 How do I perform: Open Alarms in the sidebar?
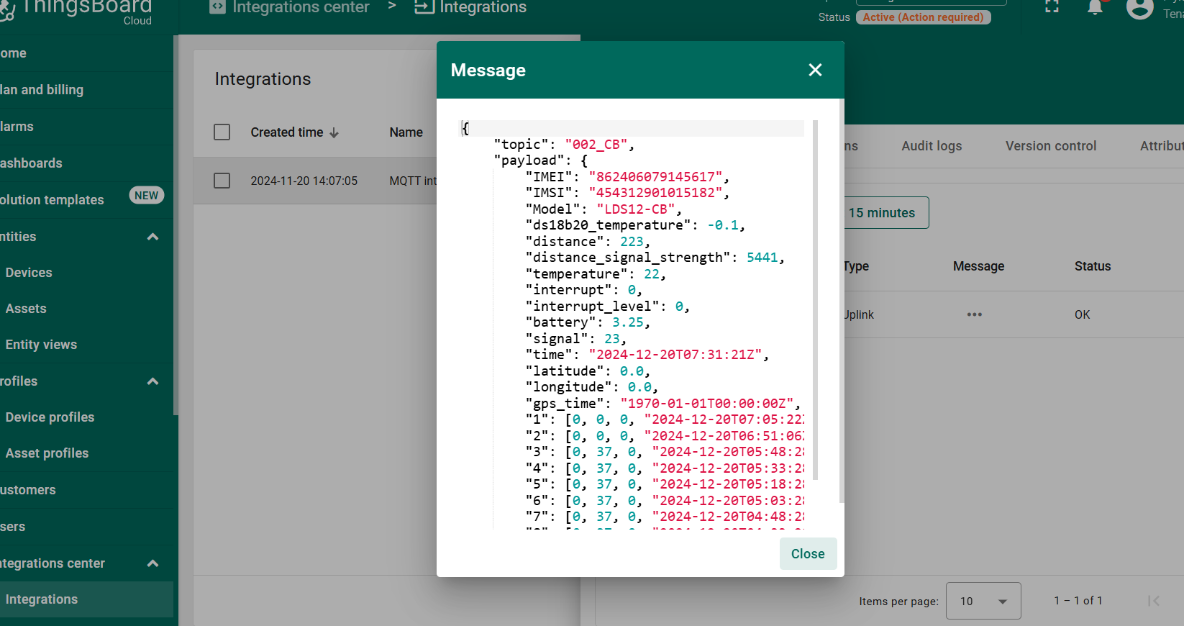(86, 126)
